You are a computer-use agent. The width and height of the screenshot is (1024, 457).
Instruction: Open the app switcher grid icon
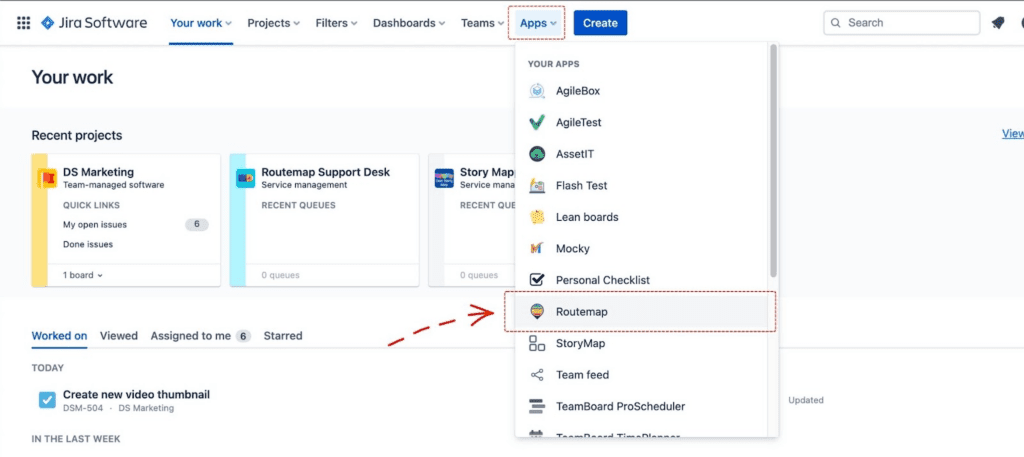[24, 23]
